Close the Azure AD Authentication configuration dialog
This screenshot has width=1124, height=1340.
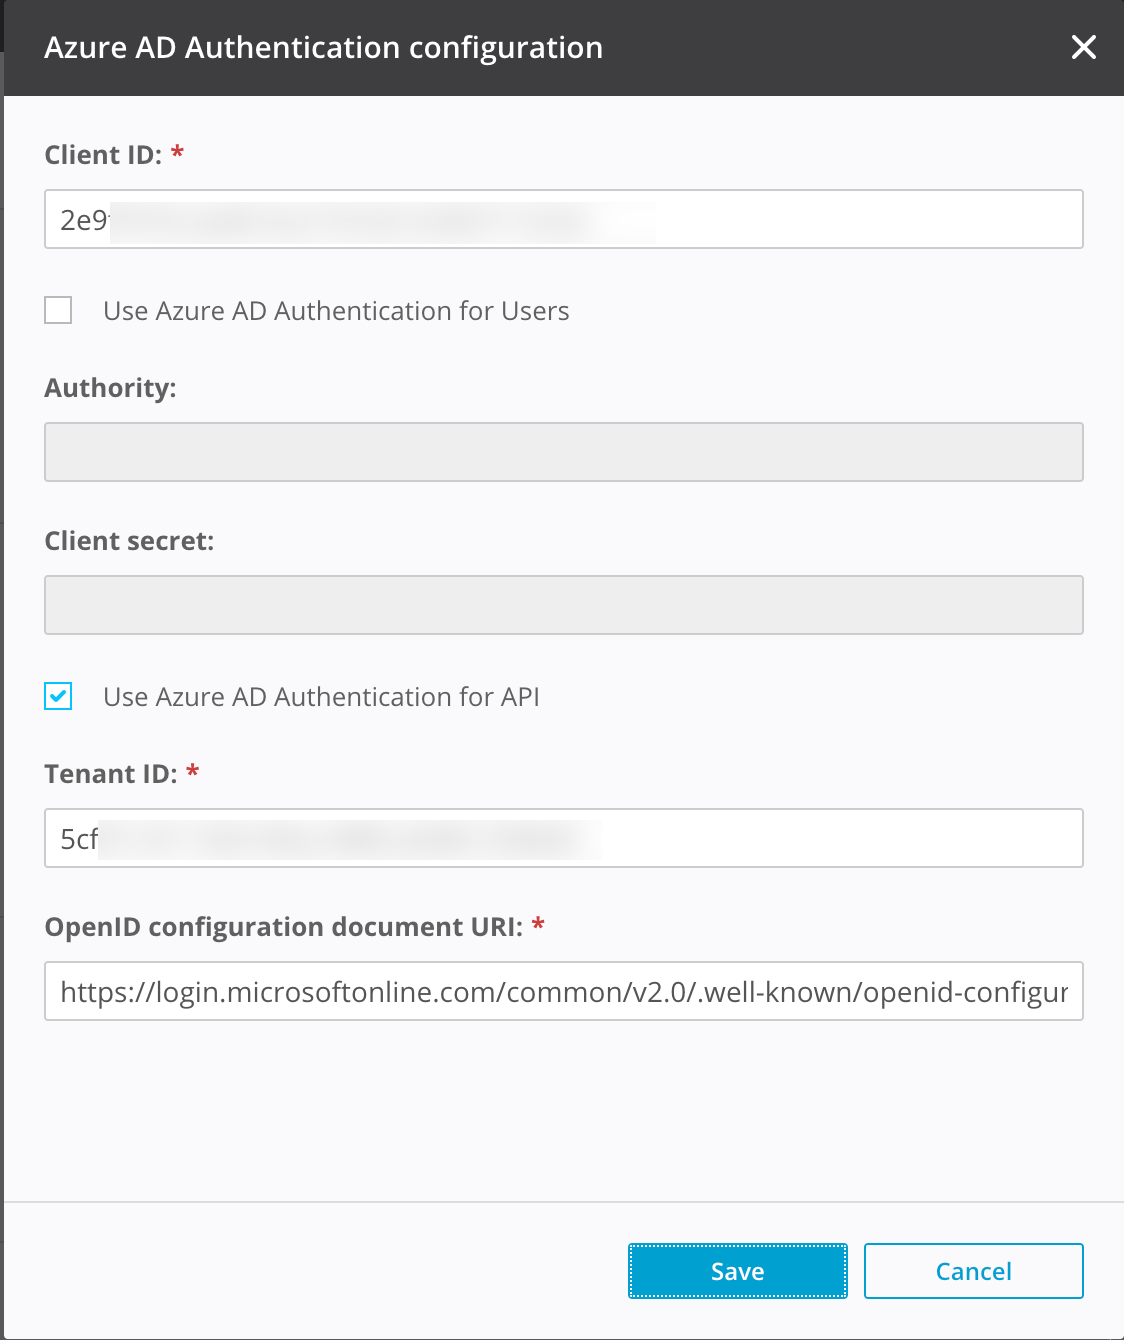[1084, 47]
